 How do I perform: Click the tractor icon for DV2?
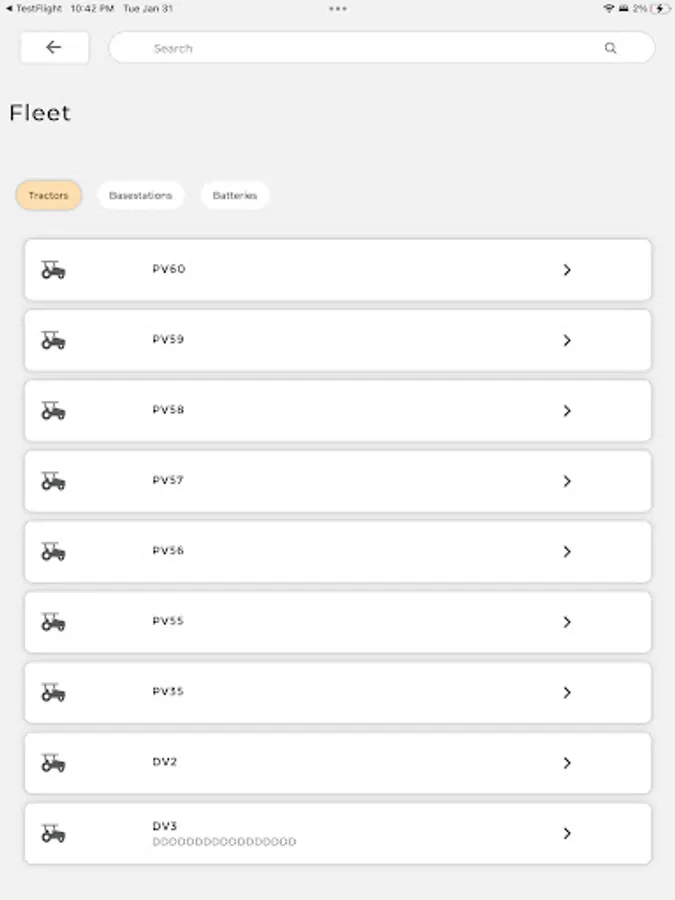[53, 763]
